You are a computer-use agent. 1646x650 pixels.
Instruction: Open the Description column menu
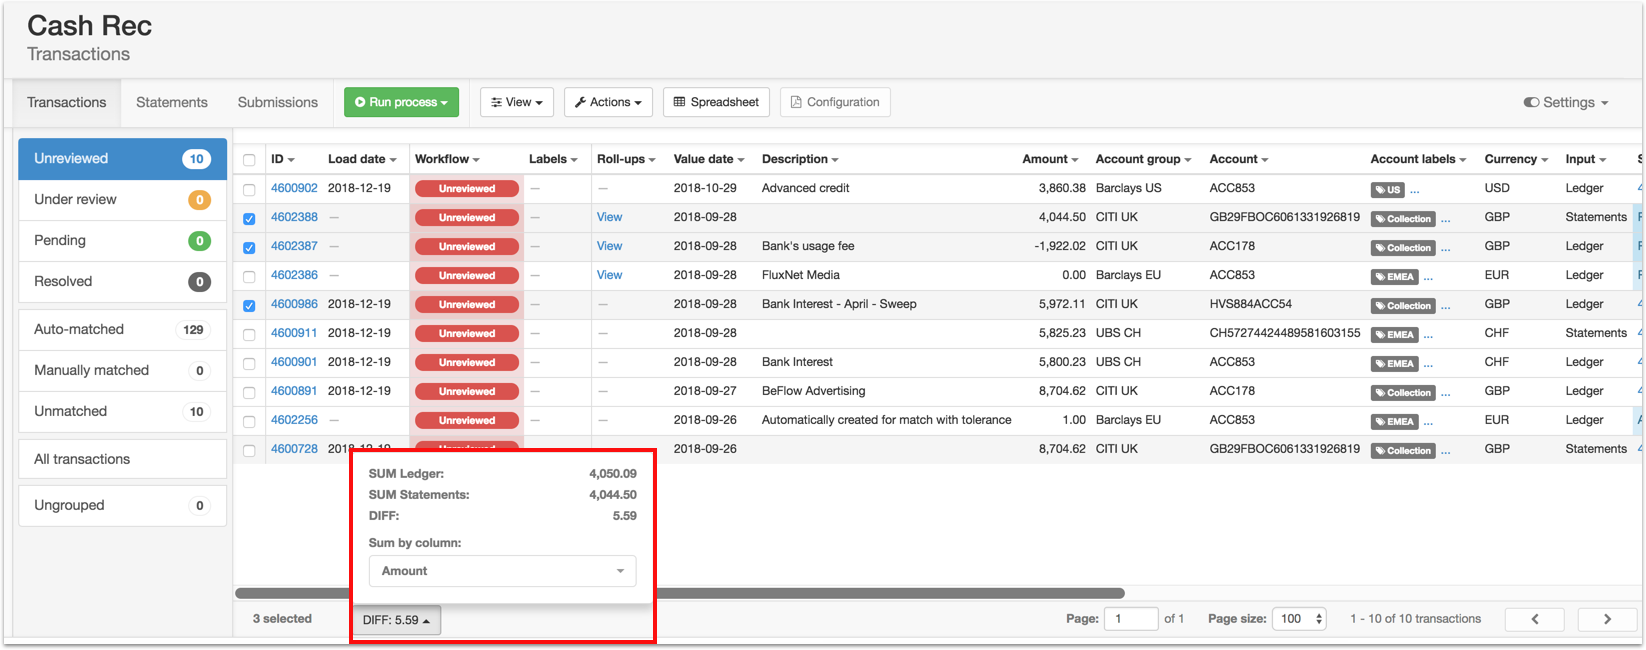pyautogui.click(x=800, y=159)
